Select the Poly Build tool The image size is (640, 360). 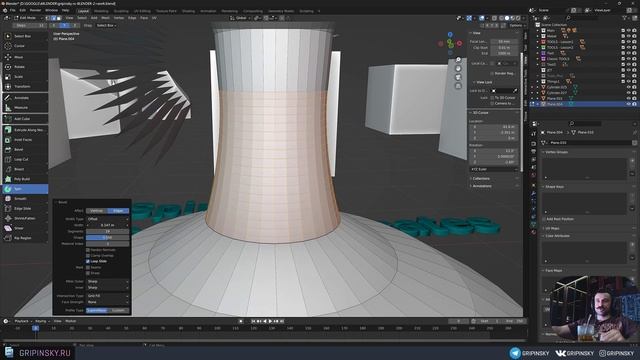25,179
